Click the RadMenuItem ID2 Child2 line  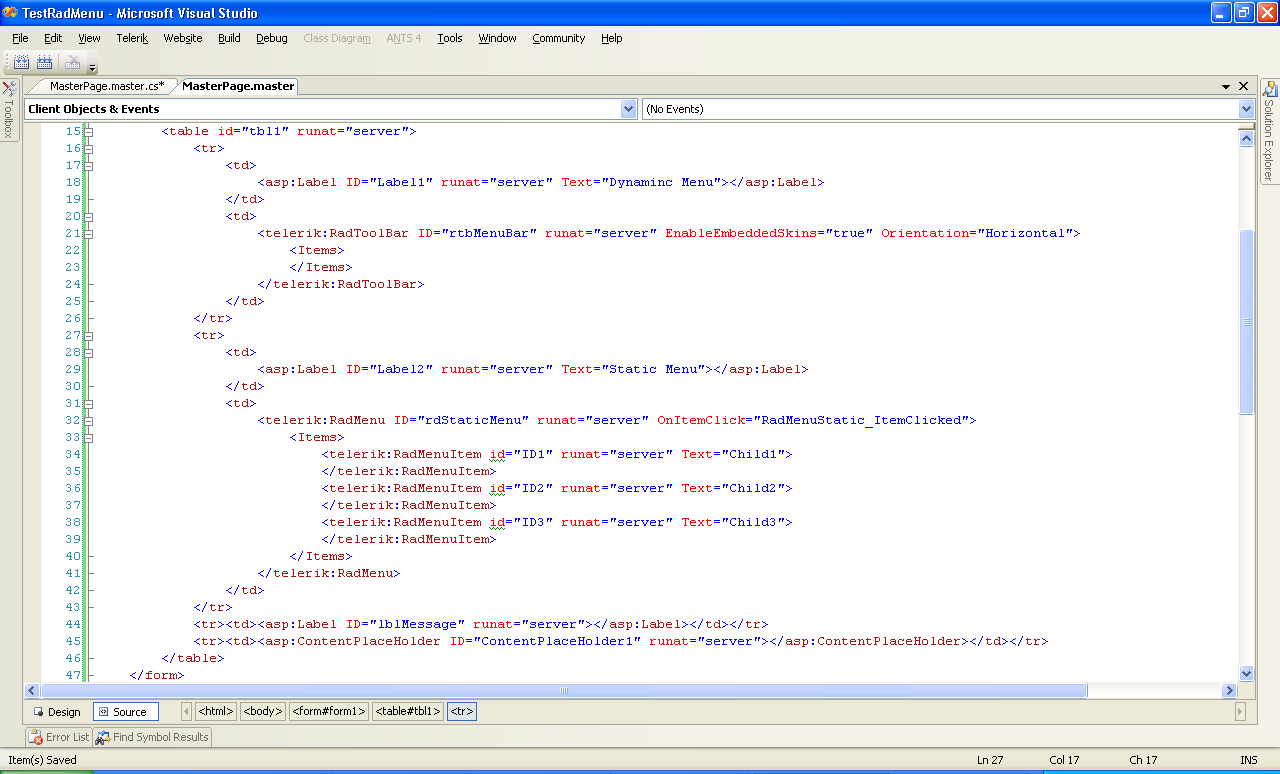557,488
